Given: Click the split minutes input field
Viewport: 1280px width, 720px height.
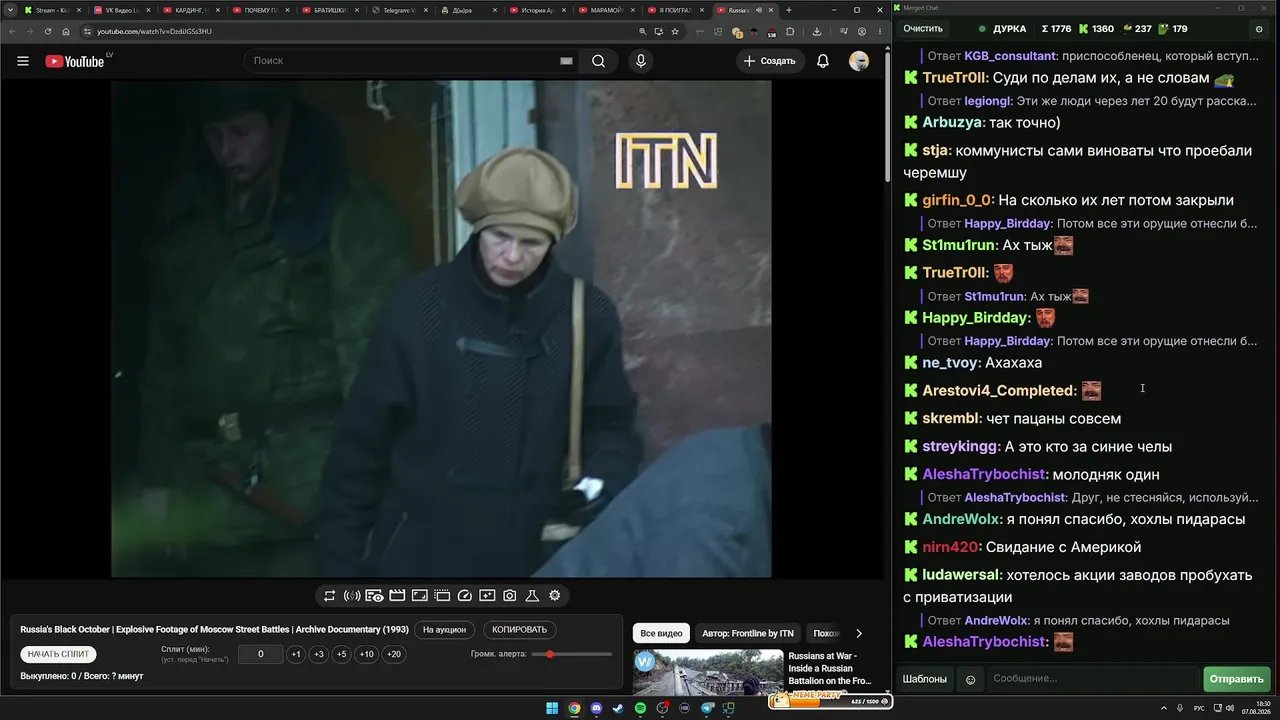Looking at the screenshot, I should tap(261, 654).
